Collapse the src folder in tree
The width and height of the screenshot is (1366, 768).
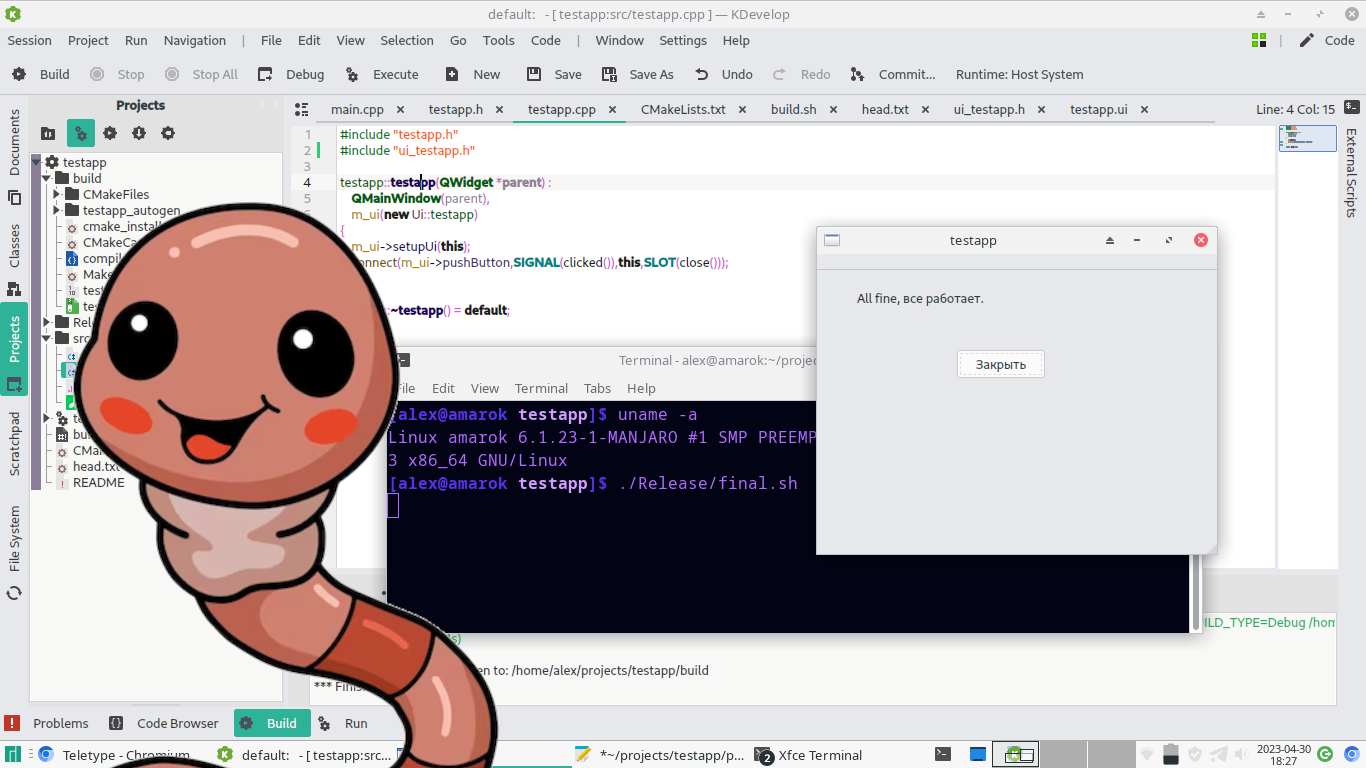[x=47, y=338]
